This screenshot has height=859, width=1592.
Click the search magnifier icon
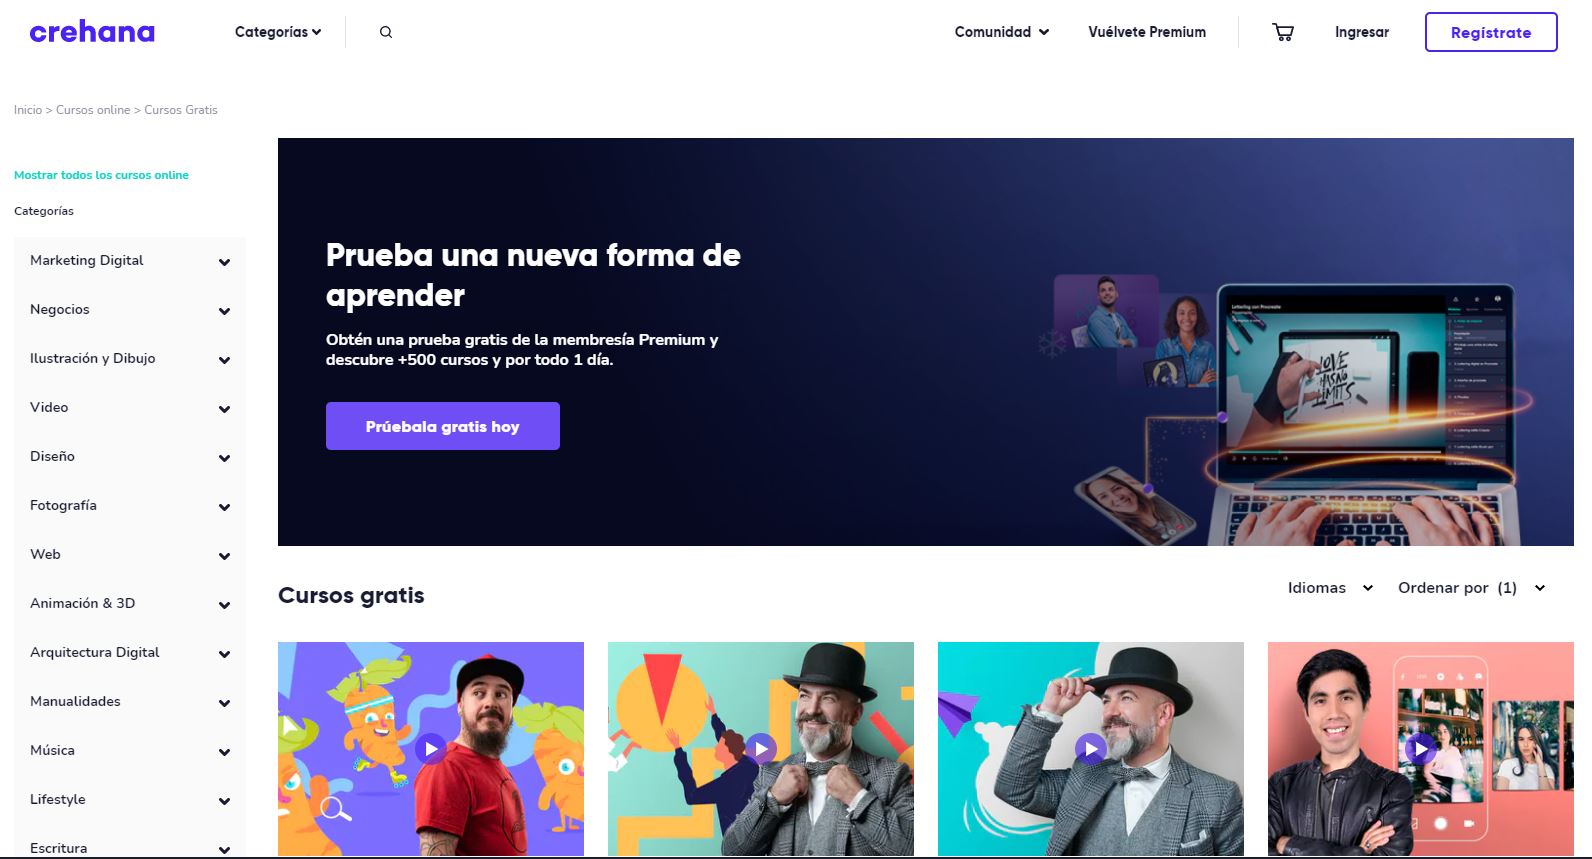coord(386,32)
